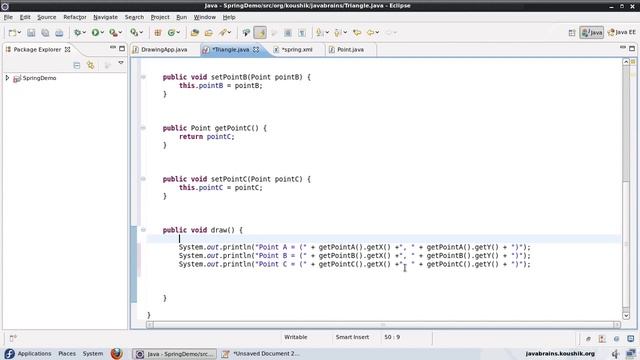640x360 pixels.
Task: Click the scroll down arrow of editor
Action: pos(626,316)
